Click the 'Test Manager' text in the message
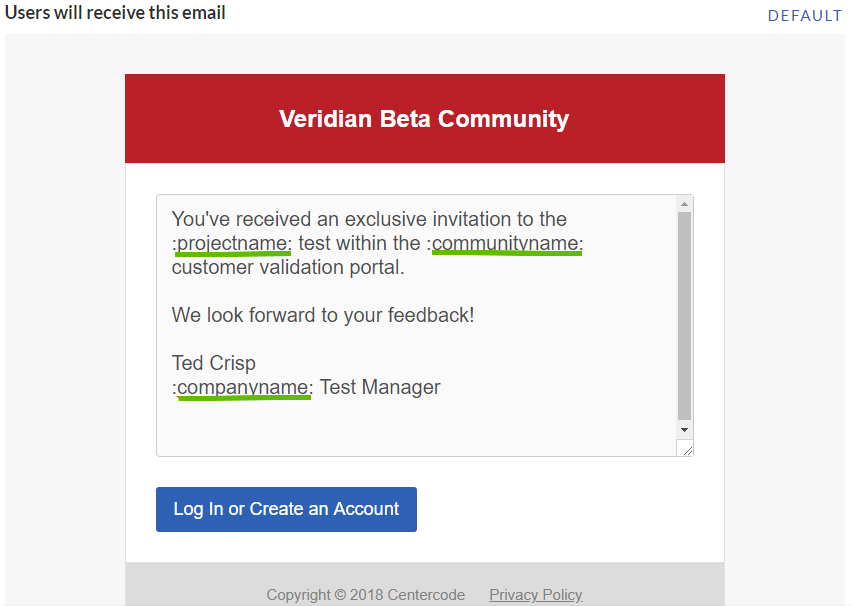 380,387
